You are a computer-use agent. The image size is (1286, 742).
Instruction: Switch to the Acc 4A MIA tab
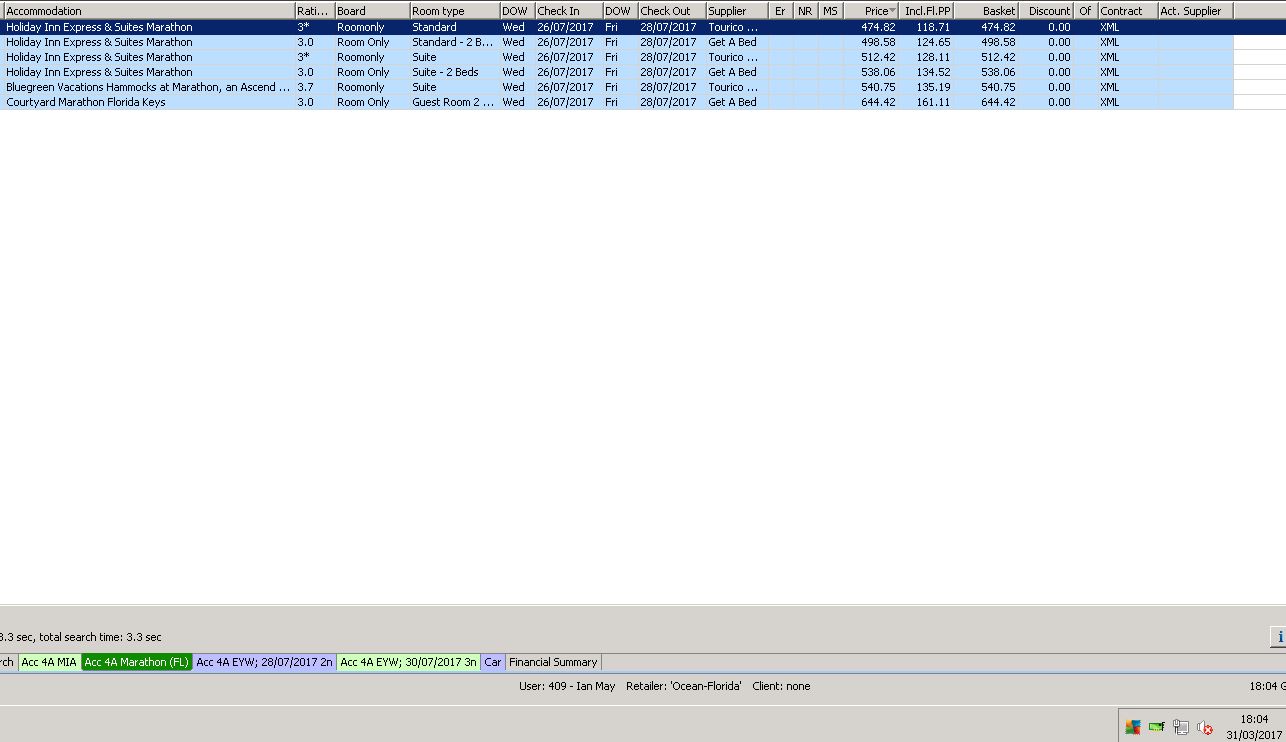[49, 662]
